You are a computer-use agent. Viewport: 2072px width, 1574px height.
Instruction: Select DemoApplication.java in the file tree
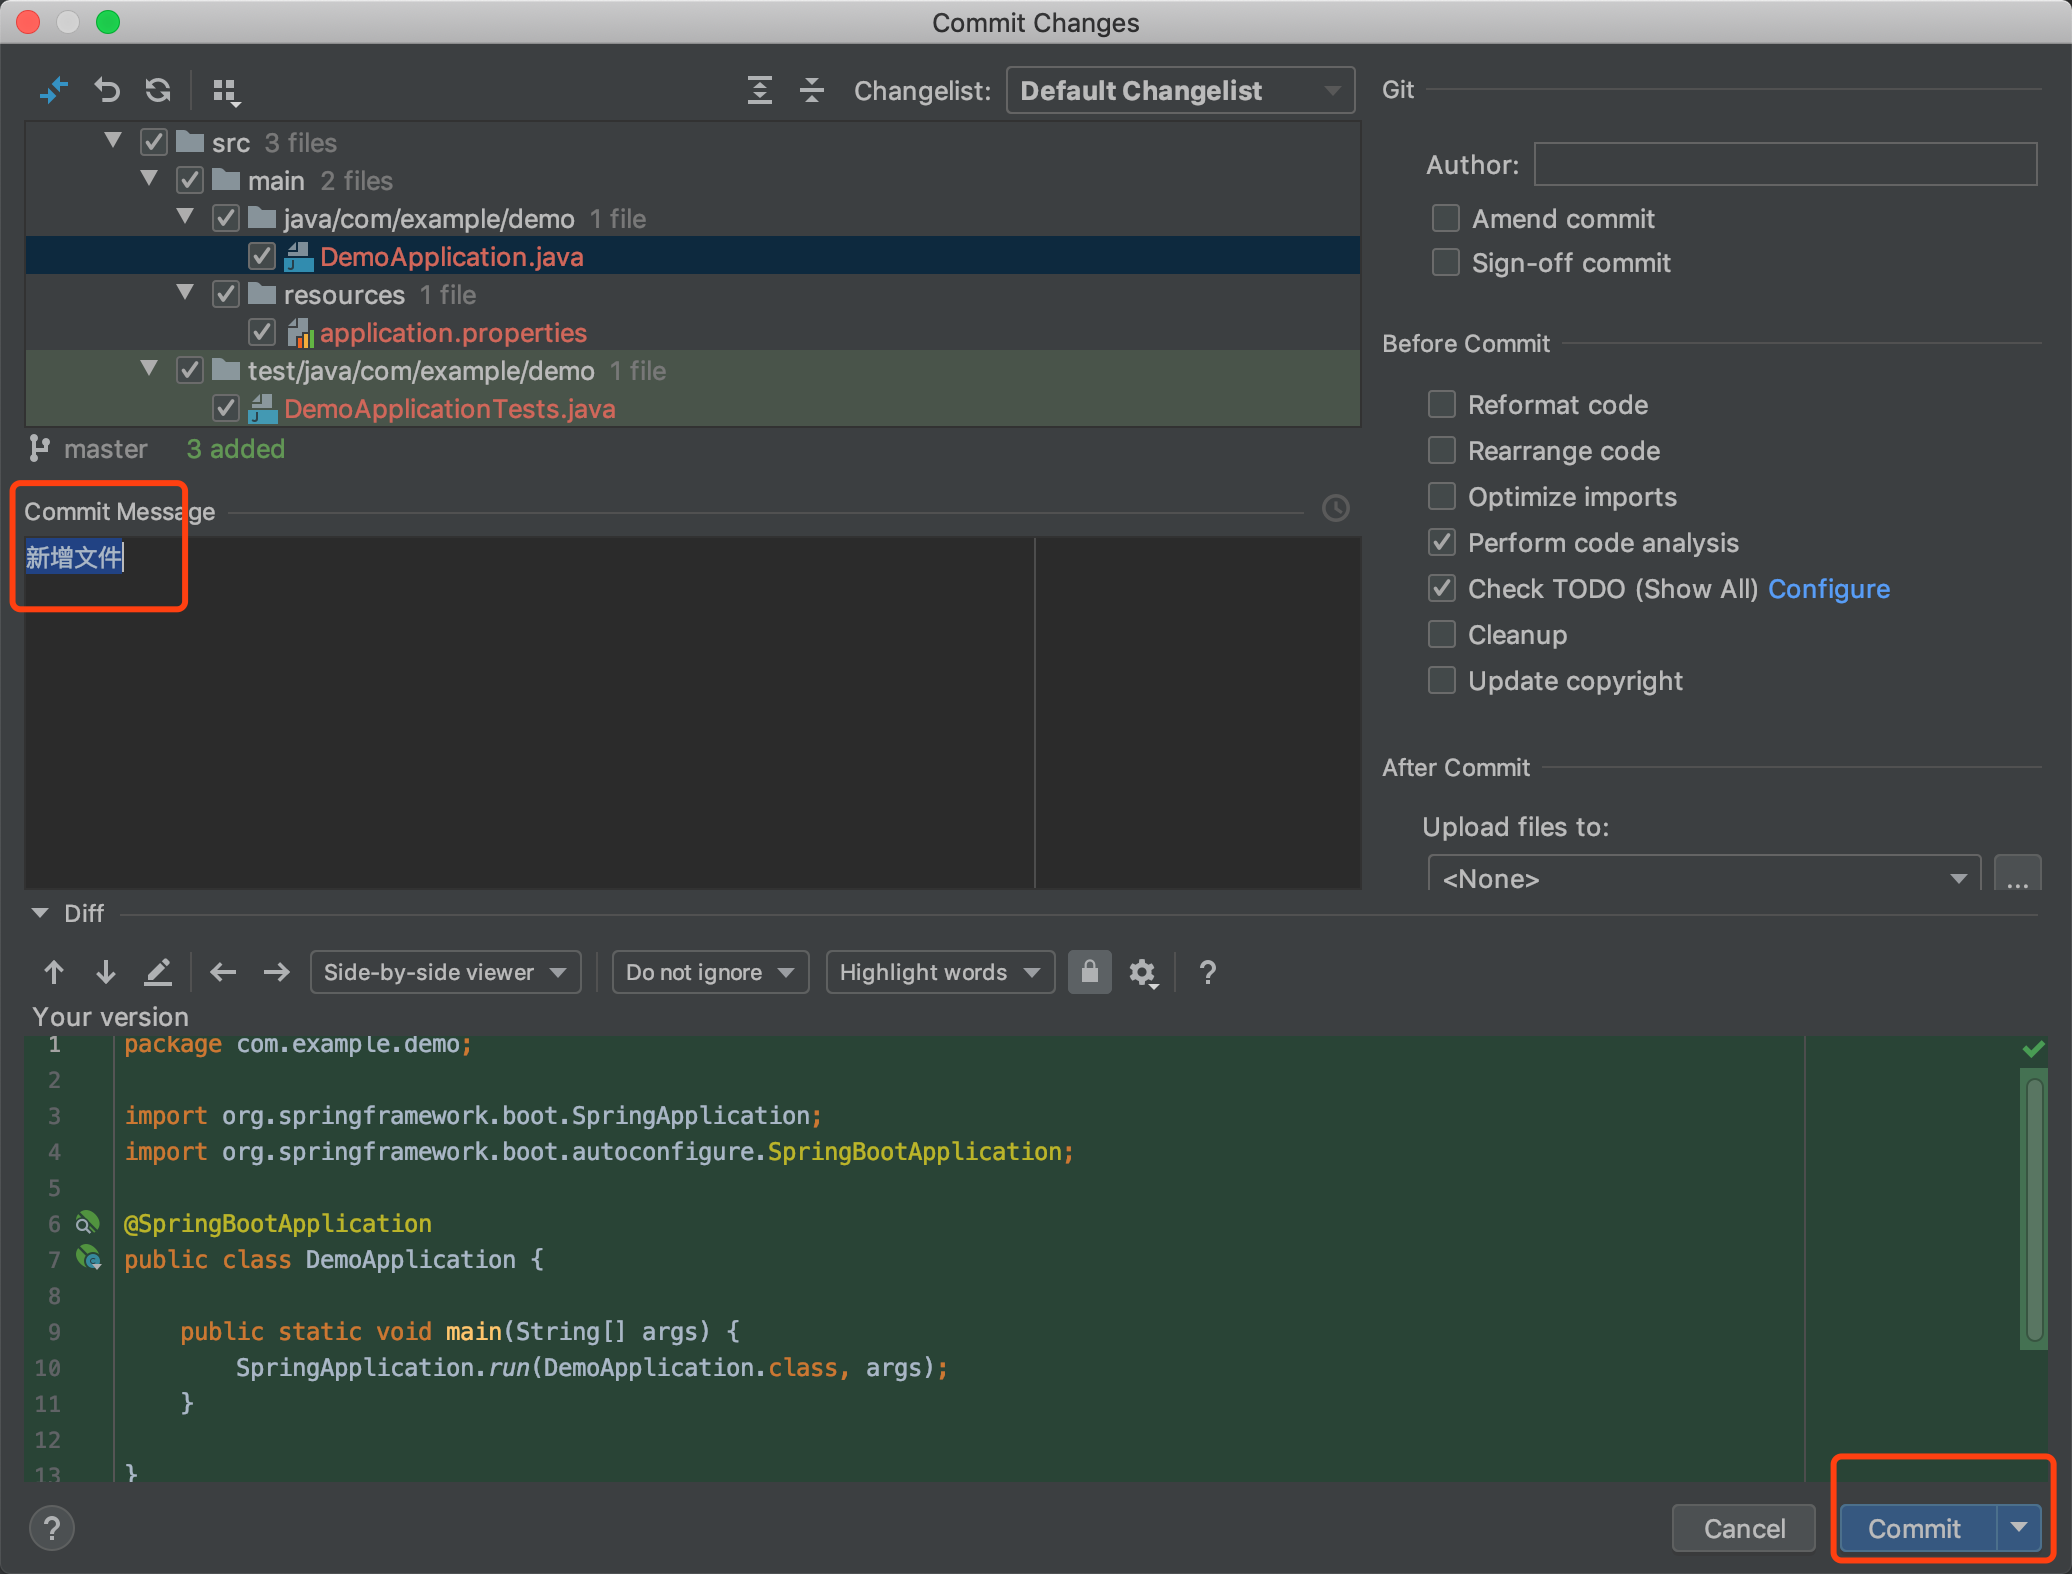(x=450, y=256)
